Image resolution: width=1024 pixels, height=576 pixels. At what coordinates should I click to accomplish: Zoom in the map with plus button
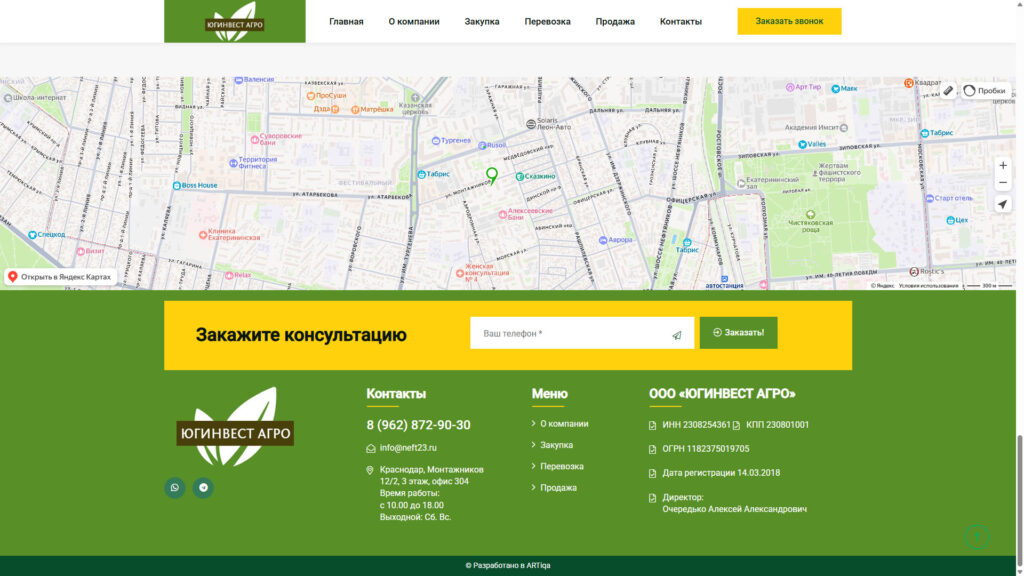[1003, 166]
